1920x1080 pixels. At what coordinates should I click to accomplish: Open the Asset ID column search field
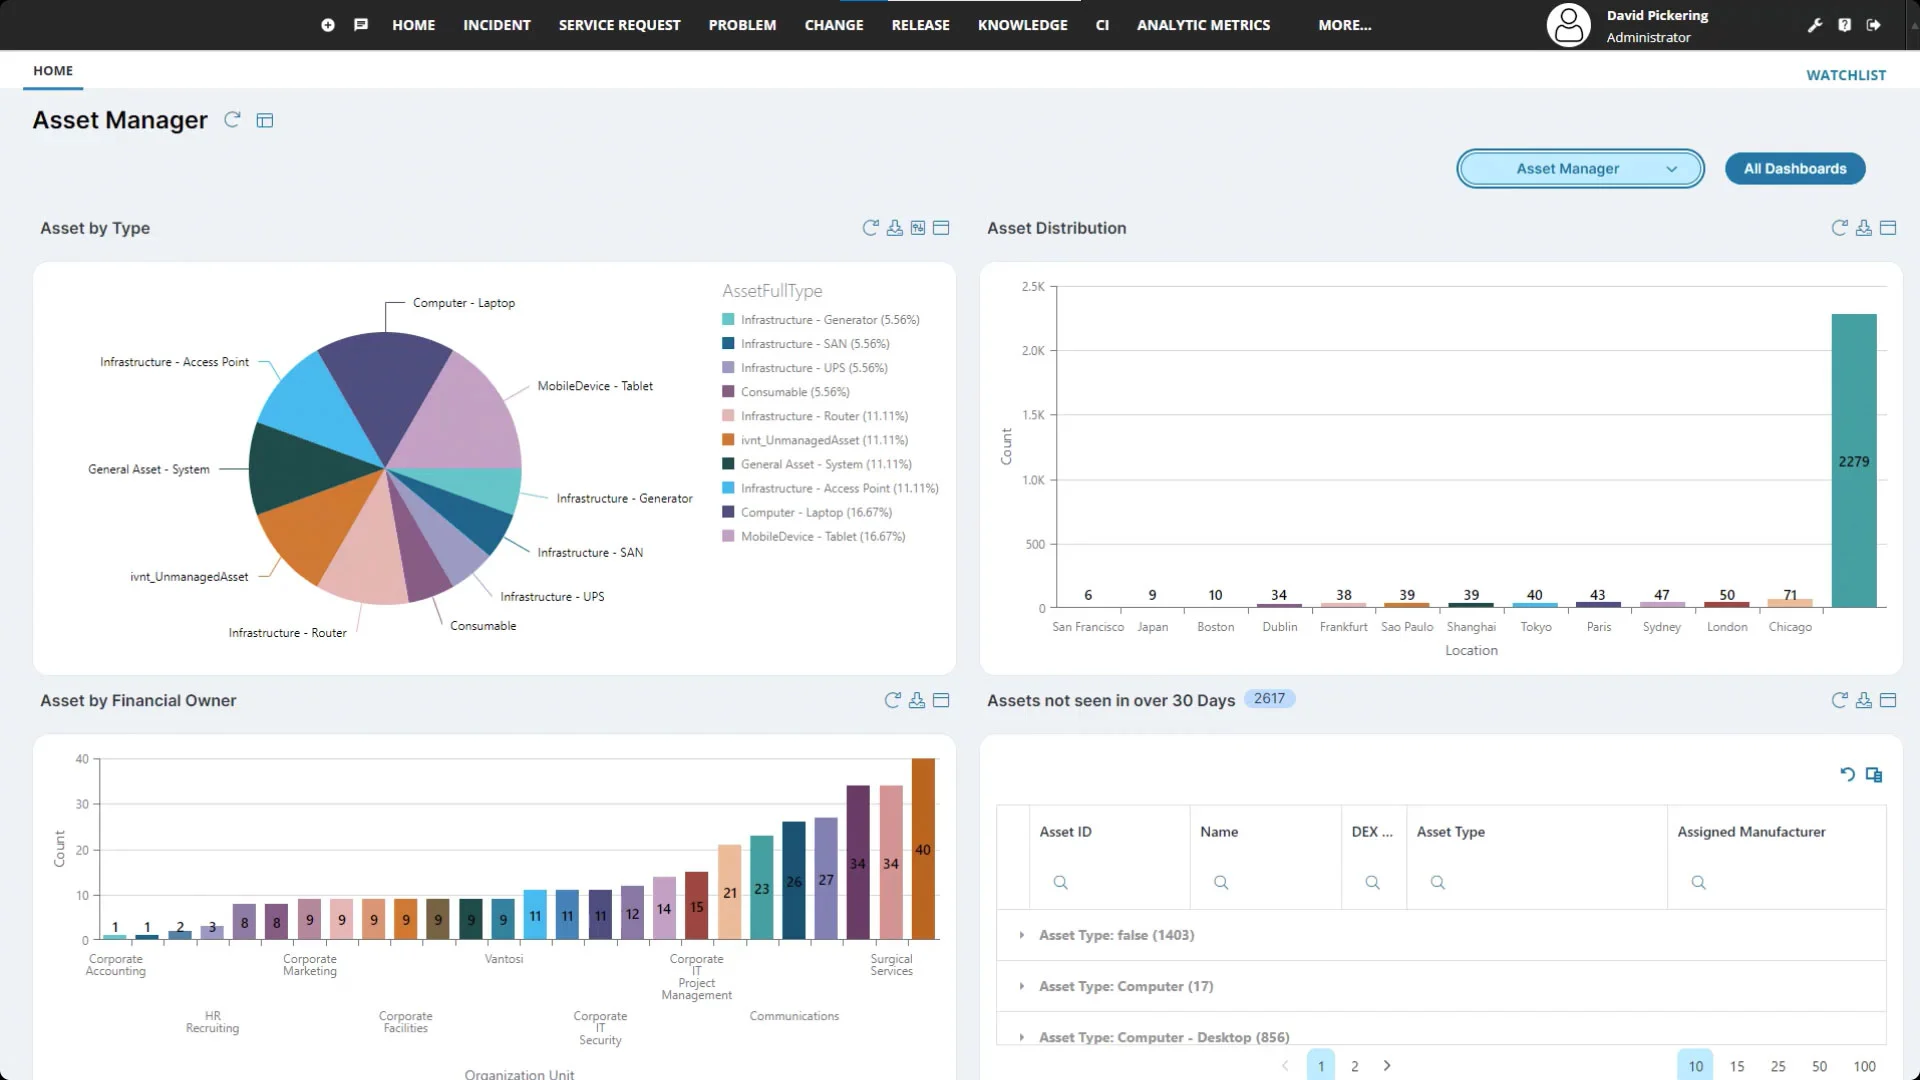point(1060,882)
